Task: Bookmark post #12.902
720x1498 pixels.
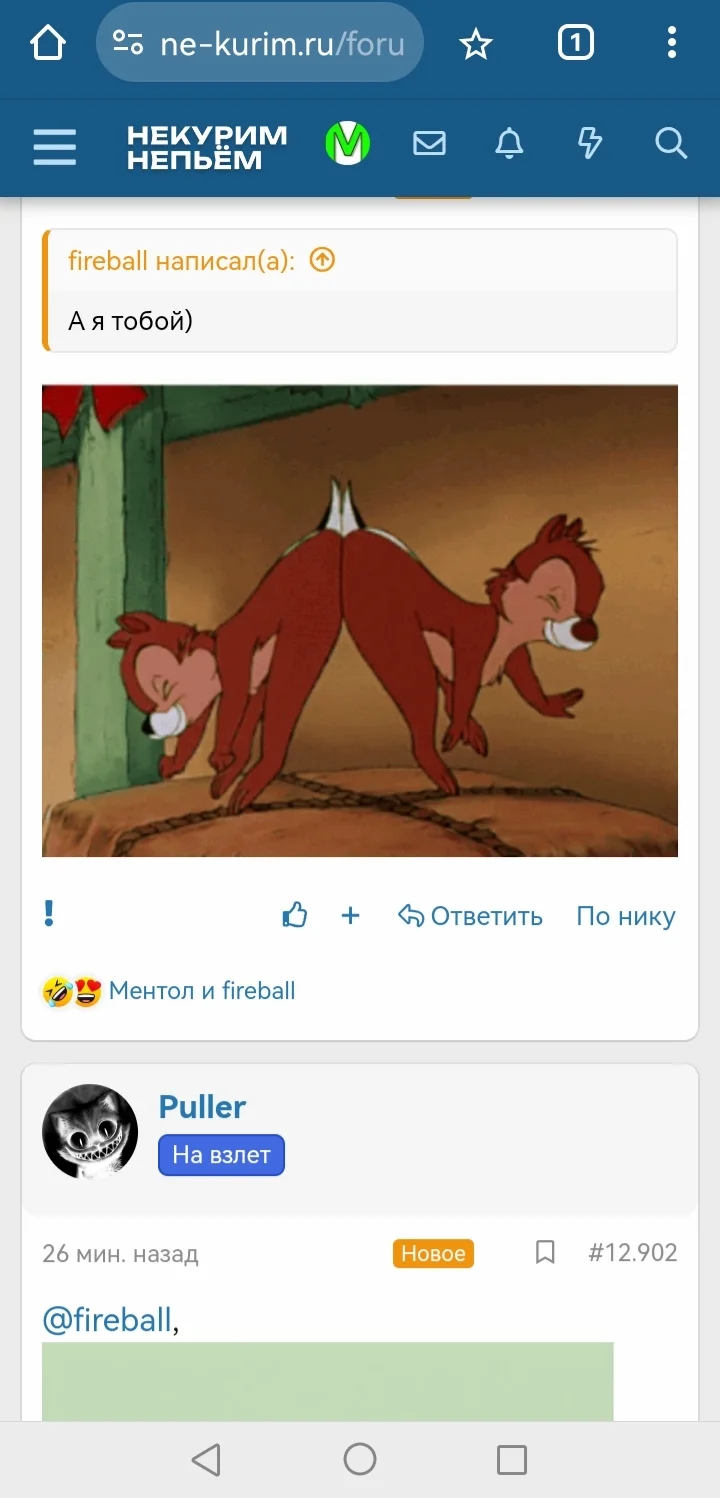Action: 545,1252
